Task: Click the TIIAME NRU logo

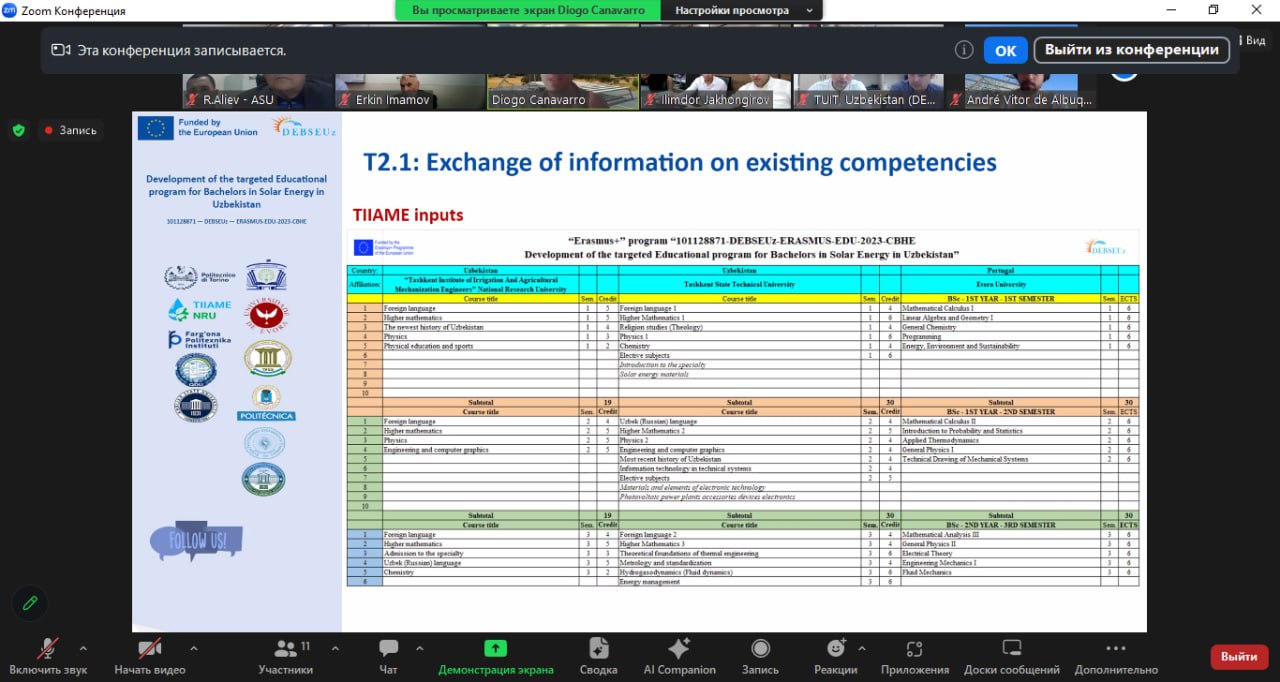Action: pos(200,310)
